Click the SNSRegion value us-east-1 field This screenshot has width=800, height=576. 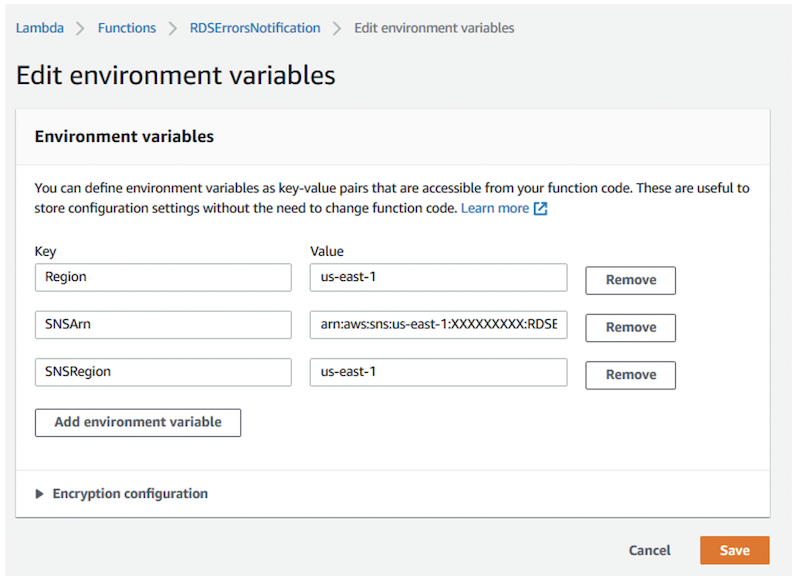(438, 372)
